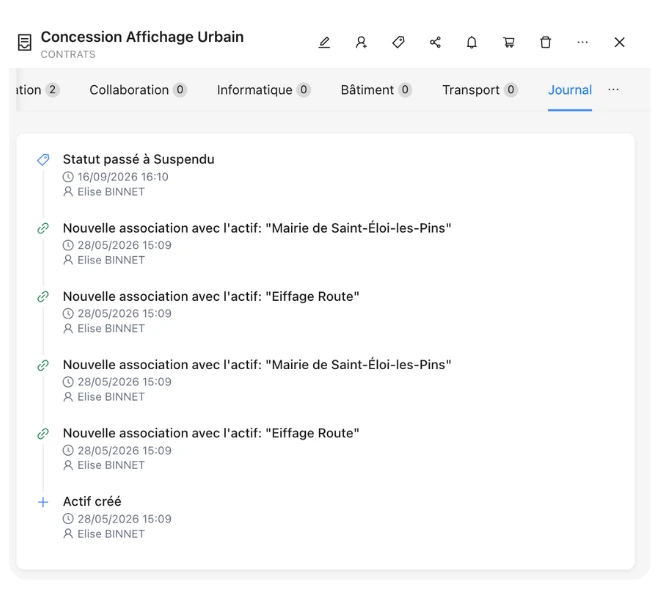This screenshot has height=600, width=660.
Task: Close the Concession Affichage Urbain panel
Action: (x=619, y=43)
